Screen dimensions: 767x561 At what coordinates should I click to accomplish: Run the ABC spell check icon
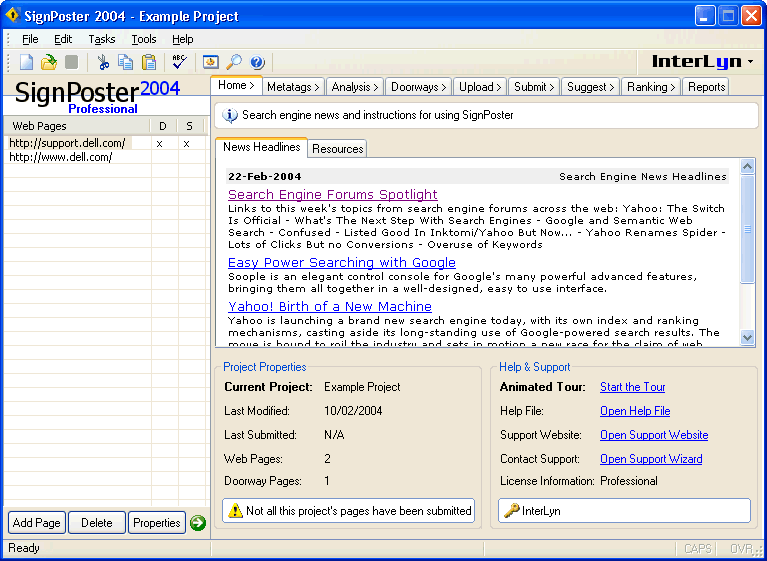[x=180, y=62]
